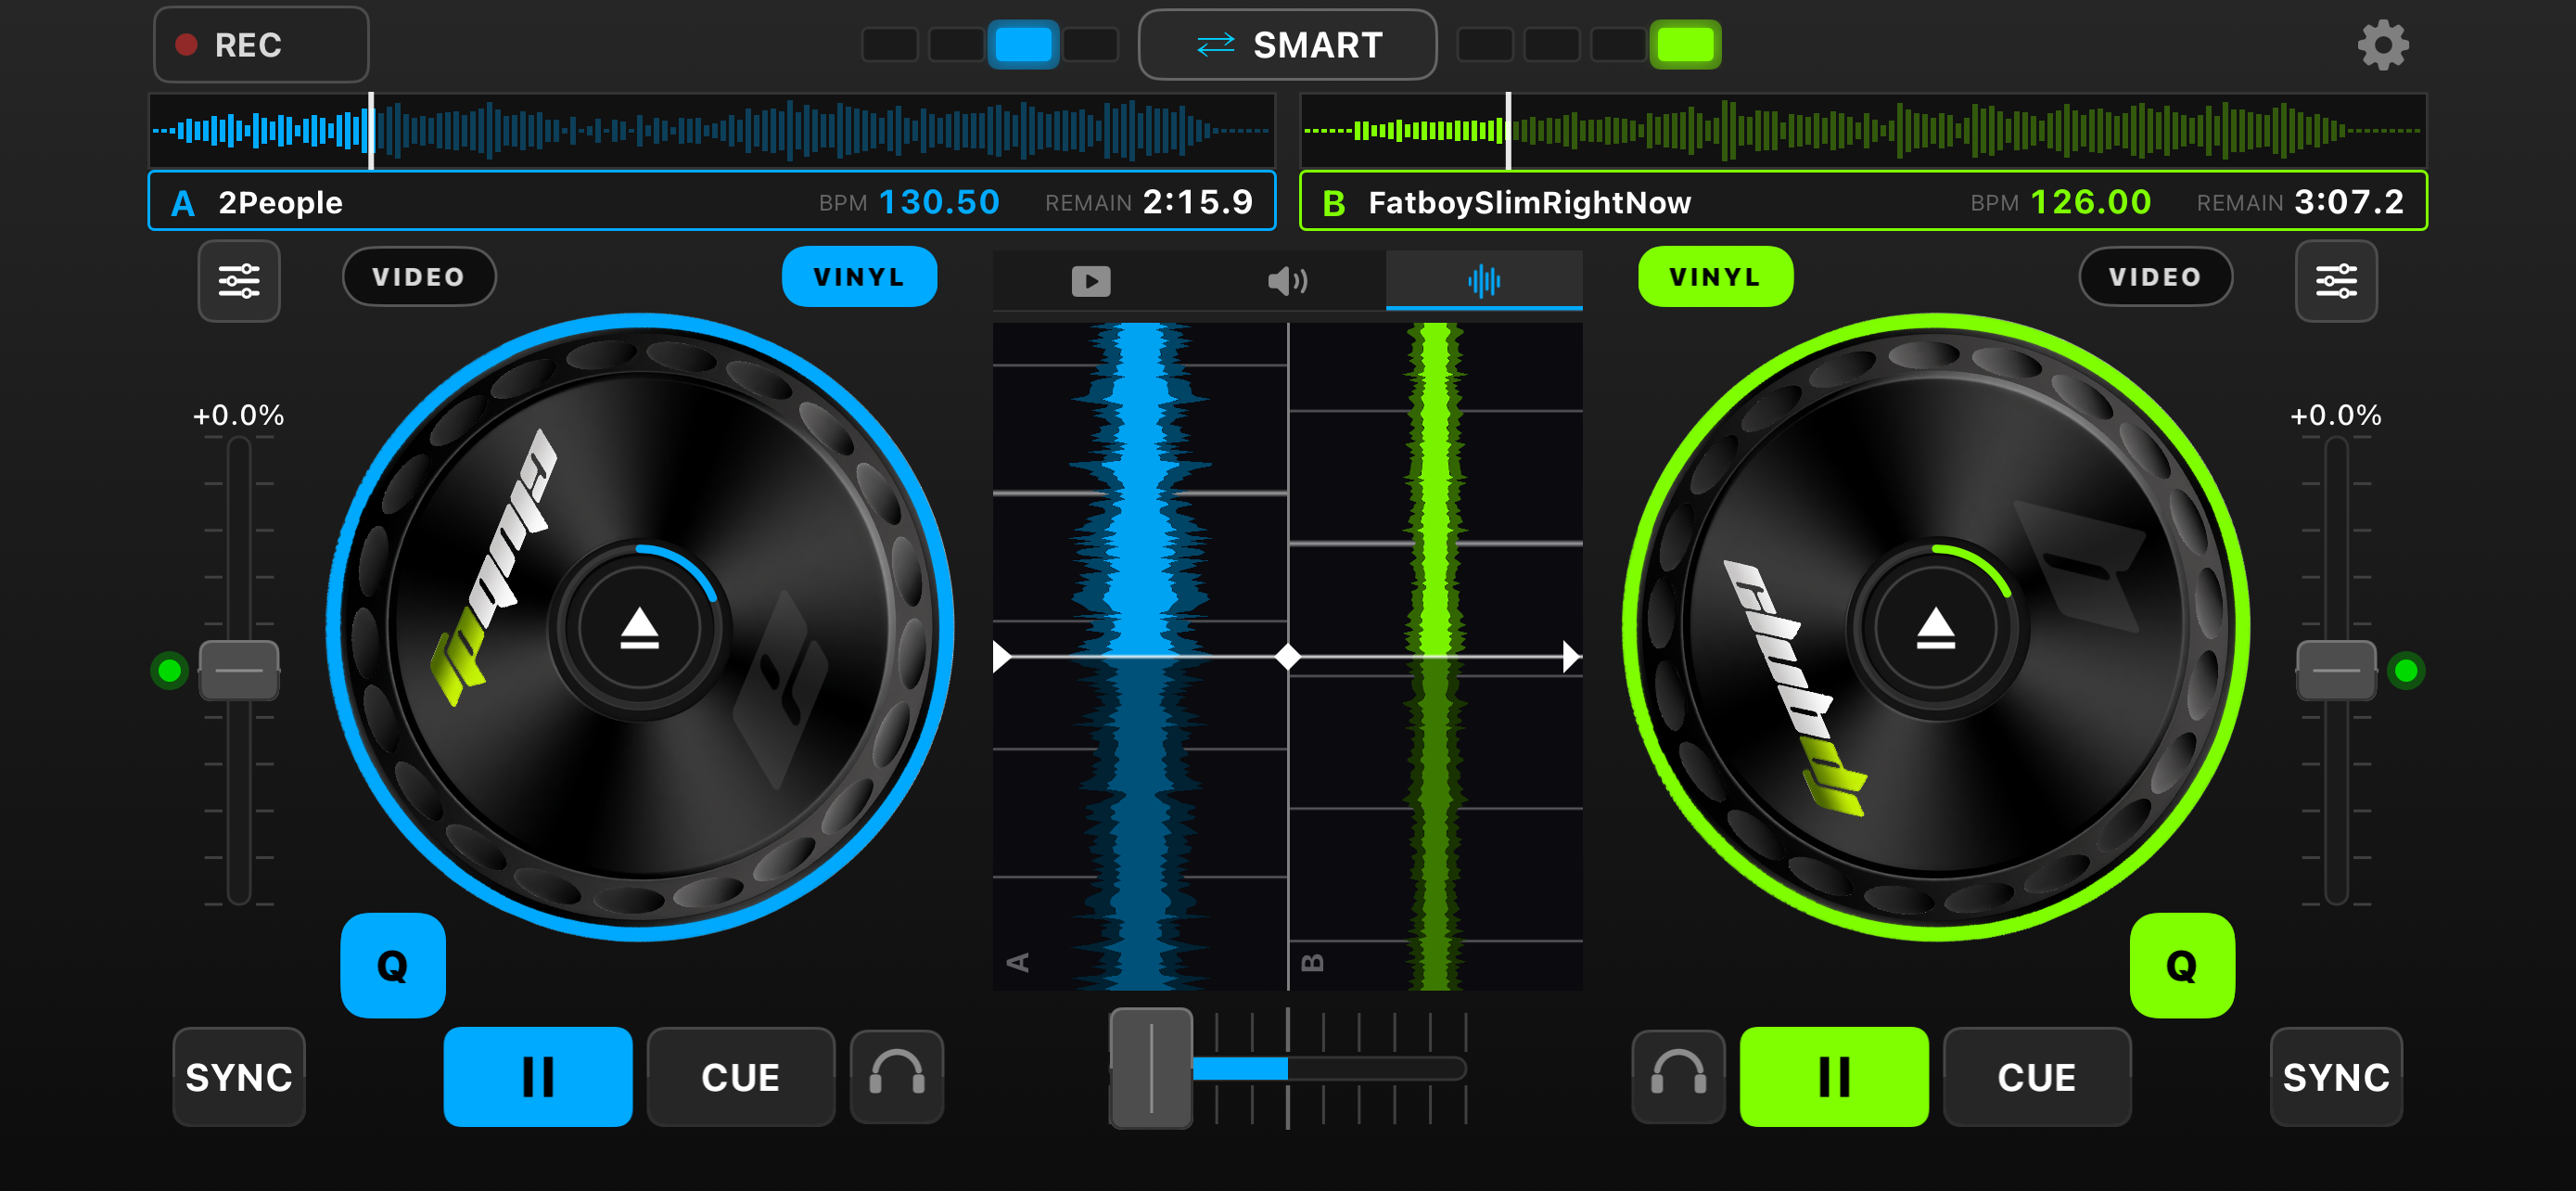The height and width of the screenshot is (1191, 2576).
Task: Switch to the video player tab
Action: [1090, 281]
